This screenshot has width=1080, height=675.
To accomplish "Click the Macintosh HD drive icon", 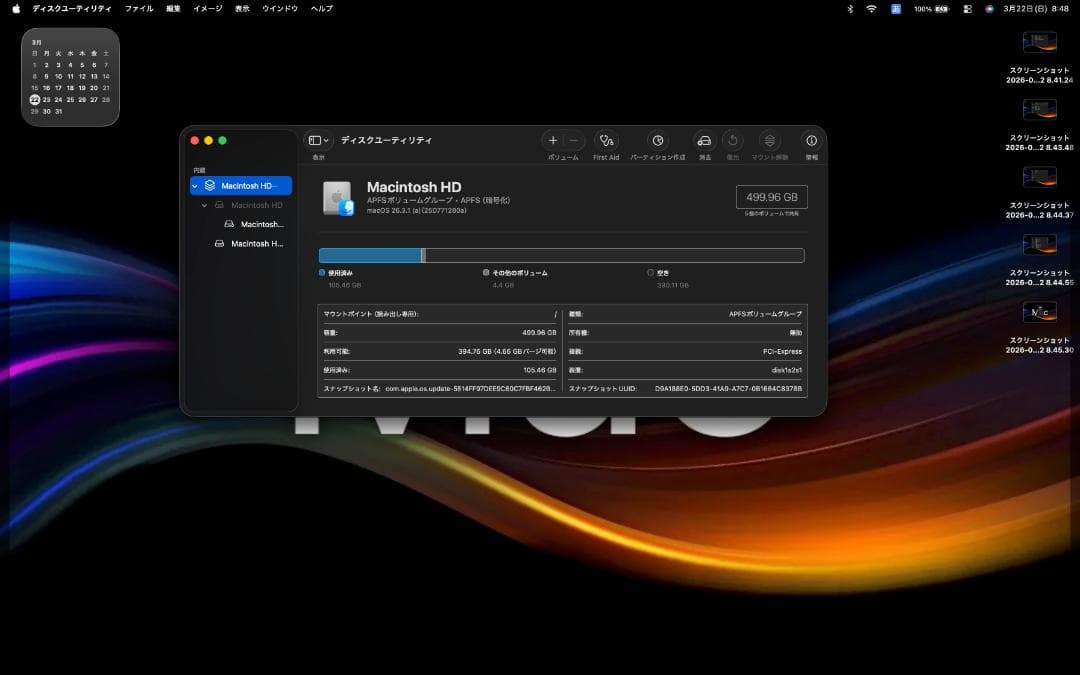I will [338, 198].
